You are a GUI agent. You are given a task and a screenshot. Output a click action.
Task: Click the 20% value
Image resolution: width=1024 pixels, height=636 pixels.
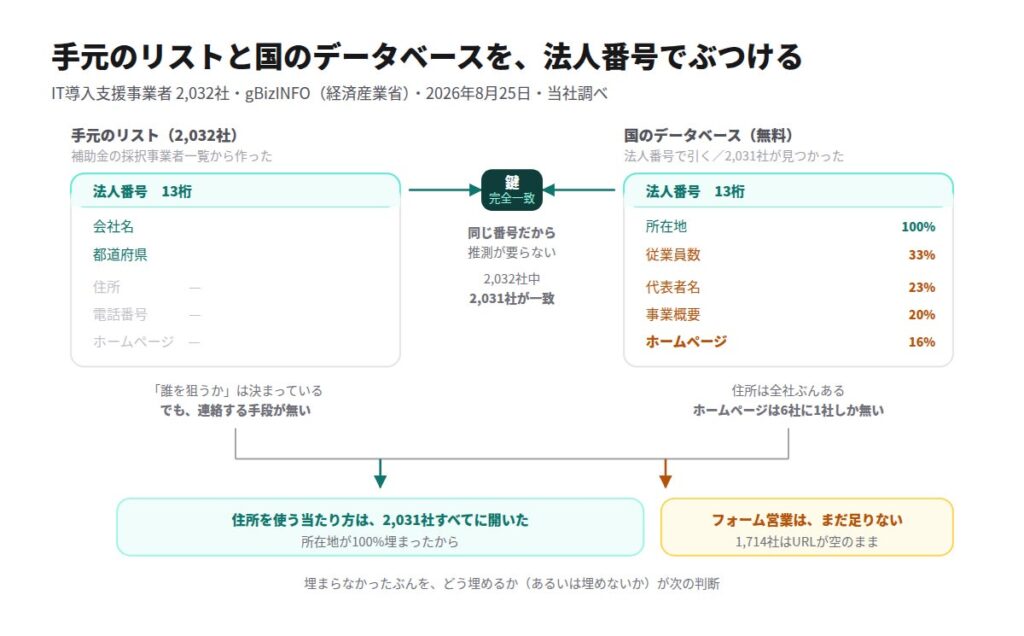click(921, 315)
